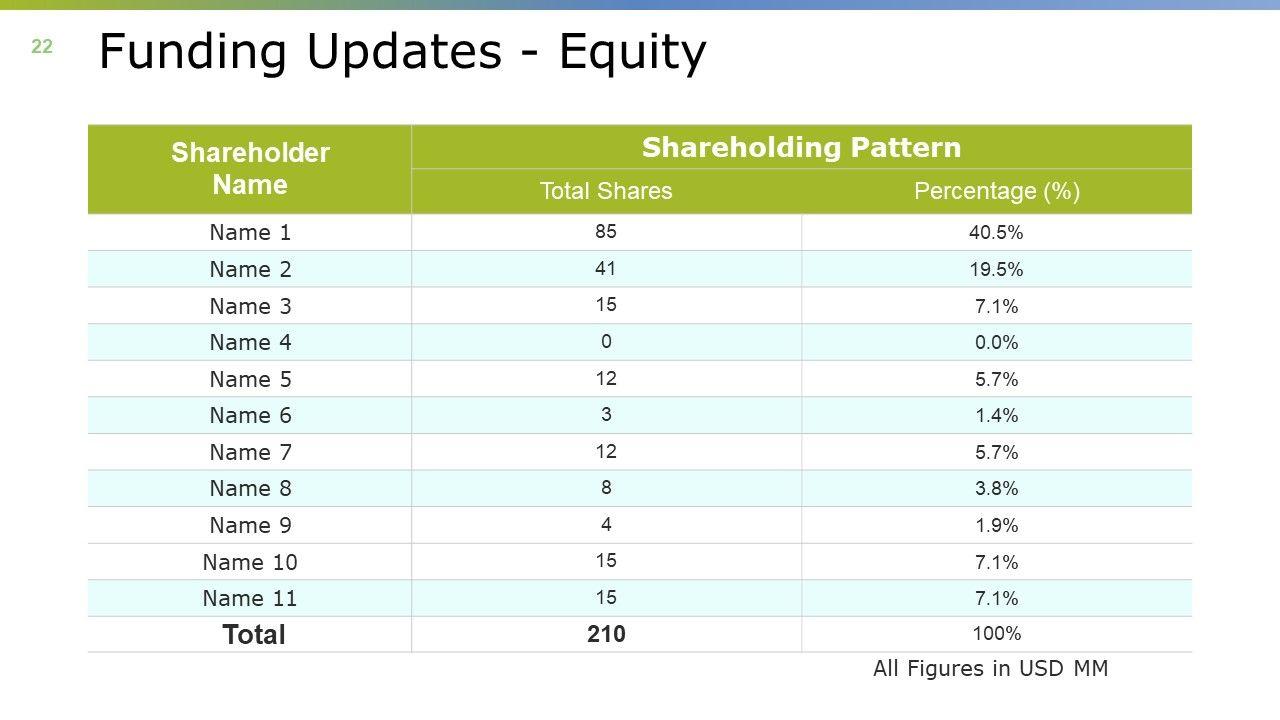Click the Shareholder Name column header

(250, 169)
